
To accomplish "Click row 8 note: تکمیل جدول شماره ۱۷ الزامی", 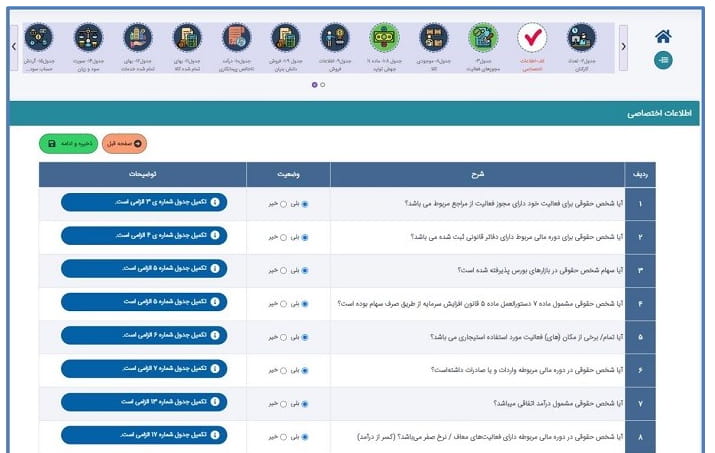I will (144, 435).
